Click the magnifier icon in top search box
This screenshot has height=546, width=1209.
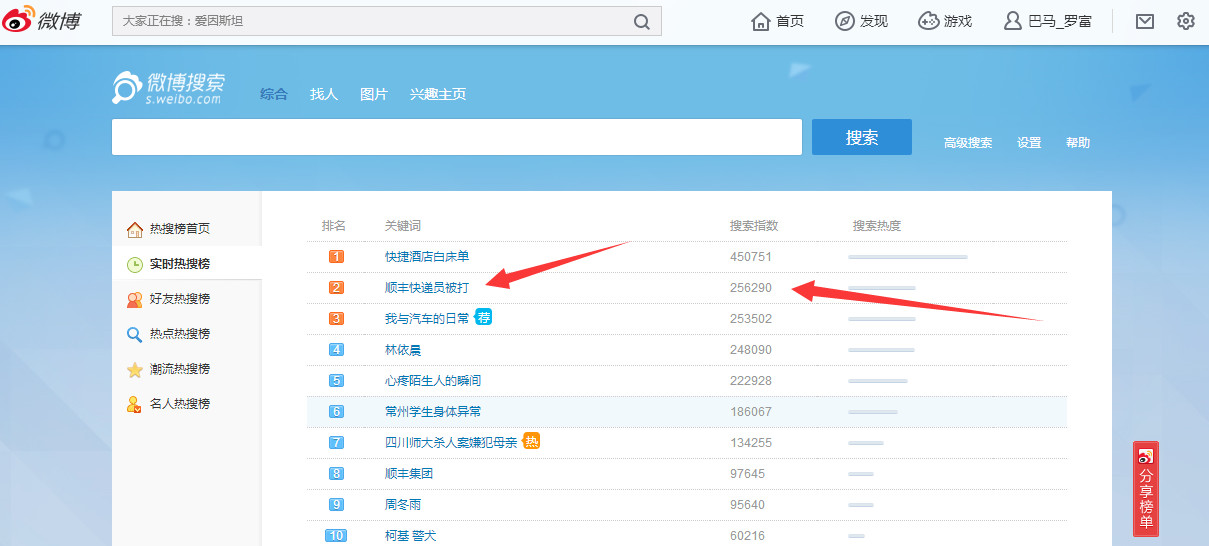[642, 21]
